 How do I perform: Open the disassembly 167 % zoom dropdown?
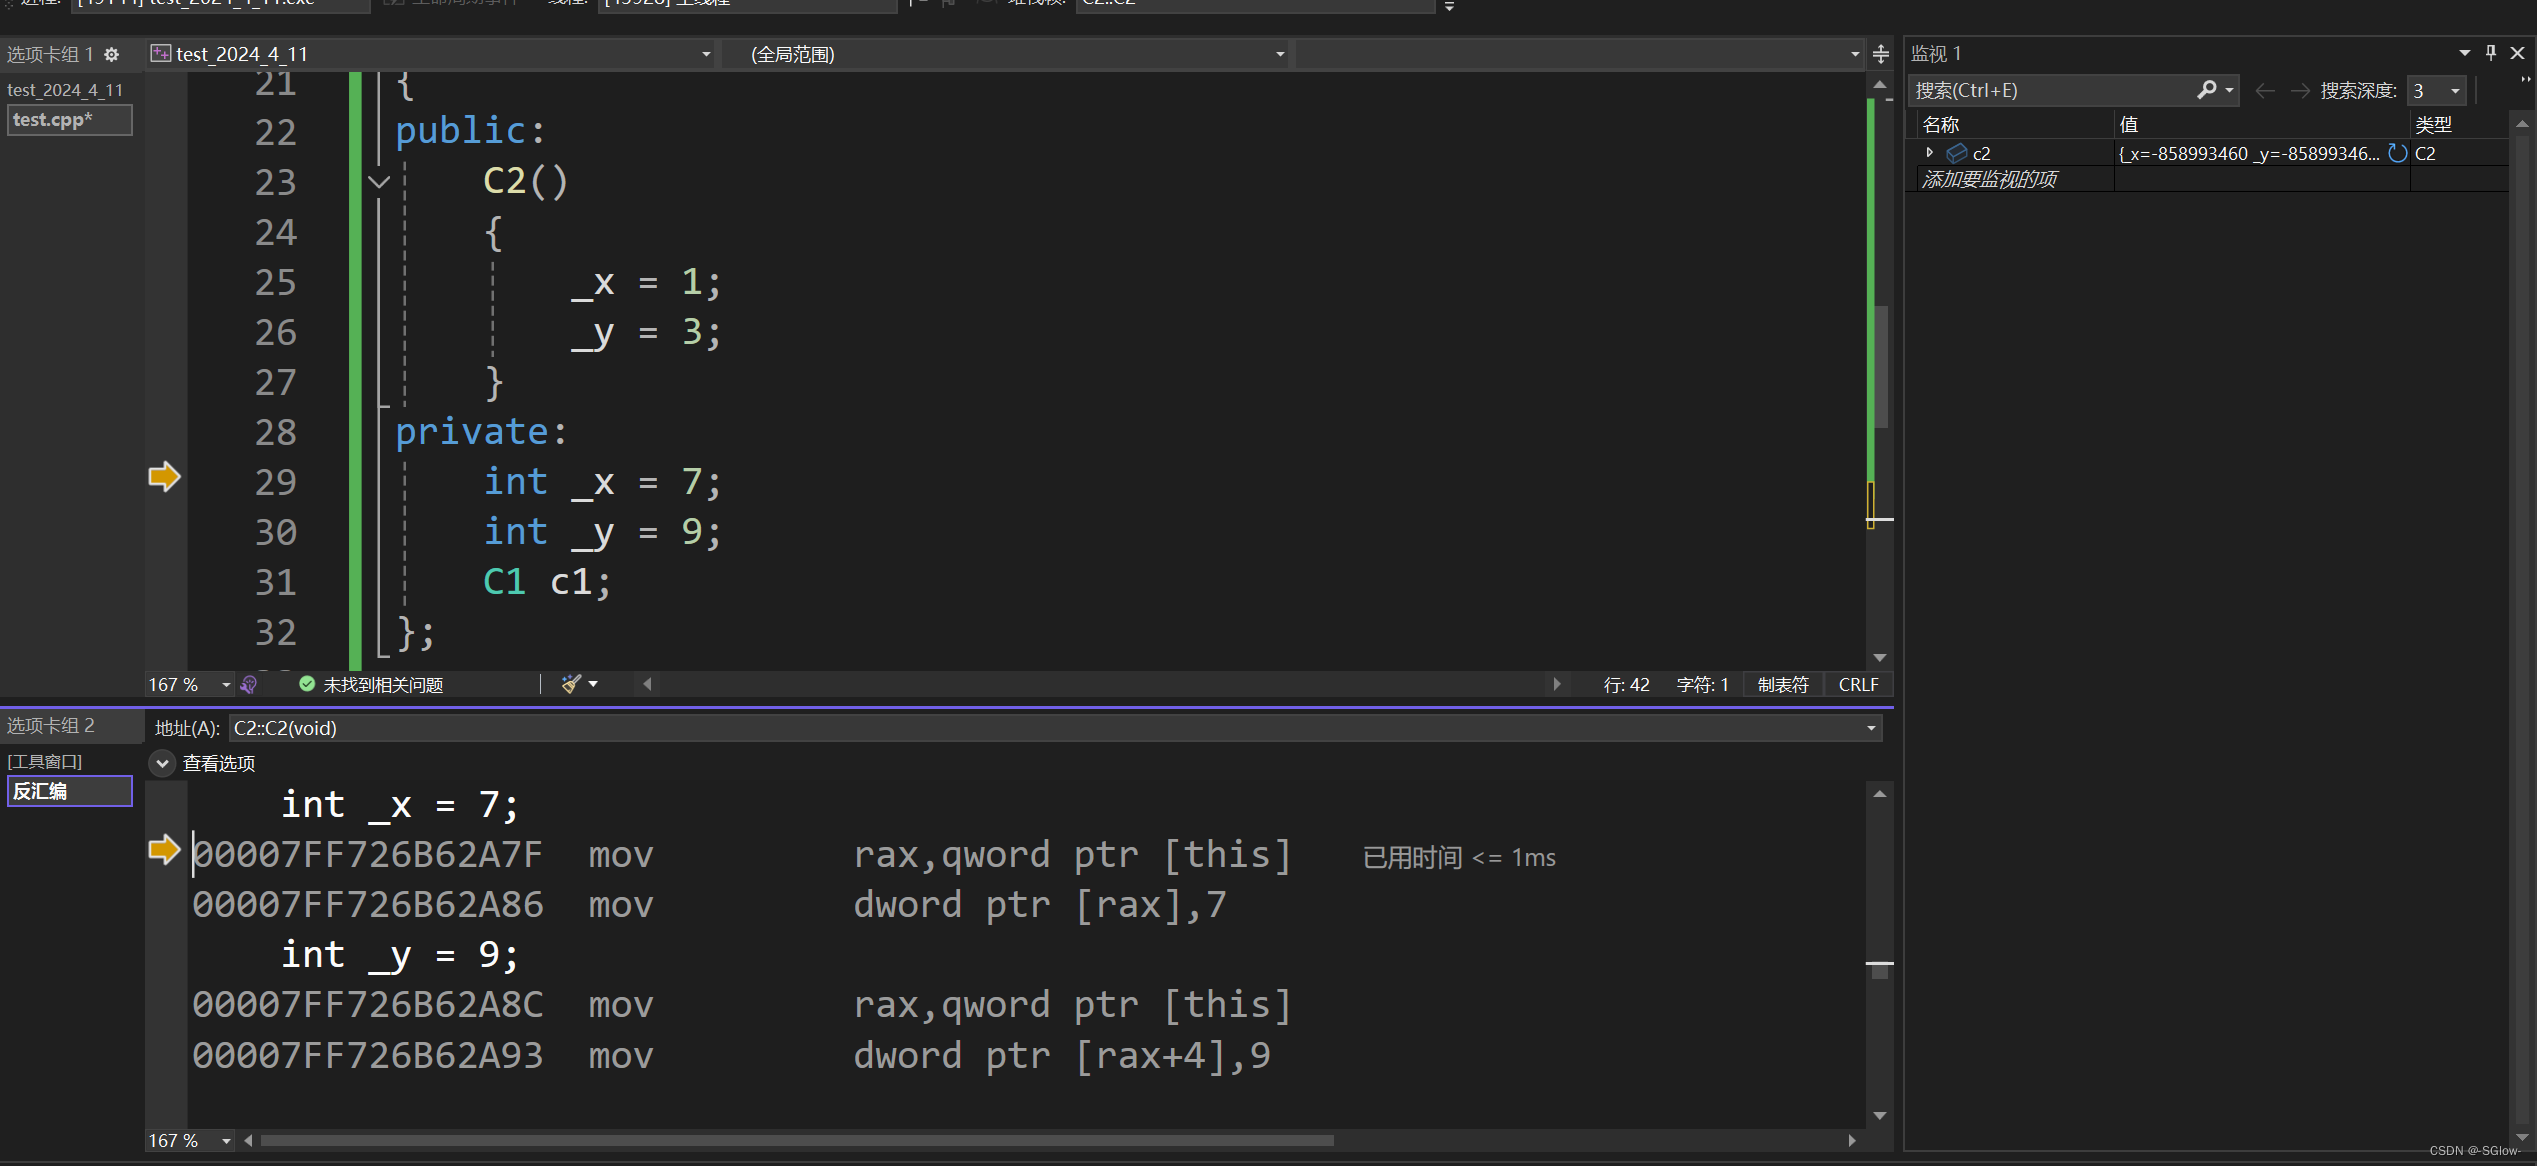point(226,1141)
